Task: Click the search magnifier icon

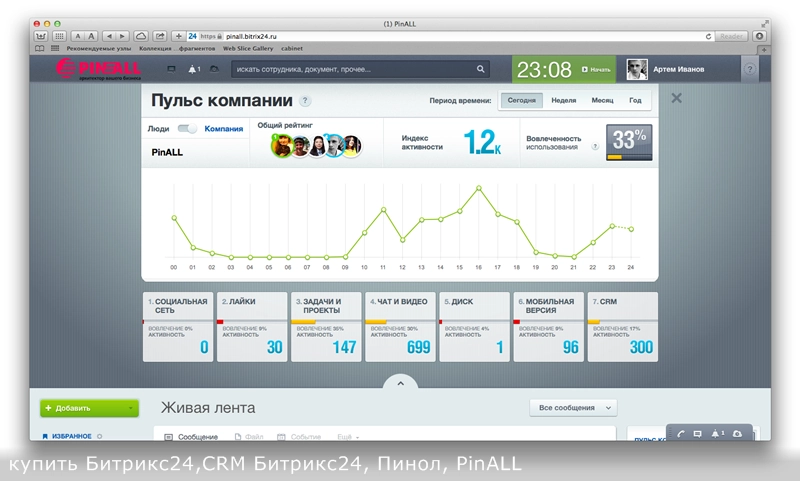Action: click(x=480, y=69)
